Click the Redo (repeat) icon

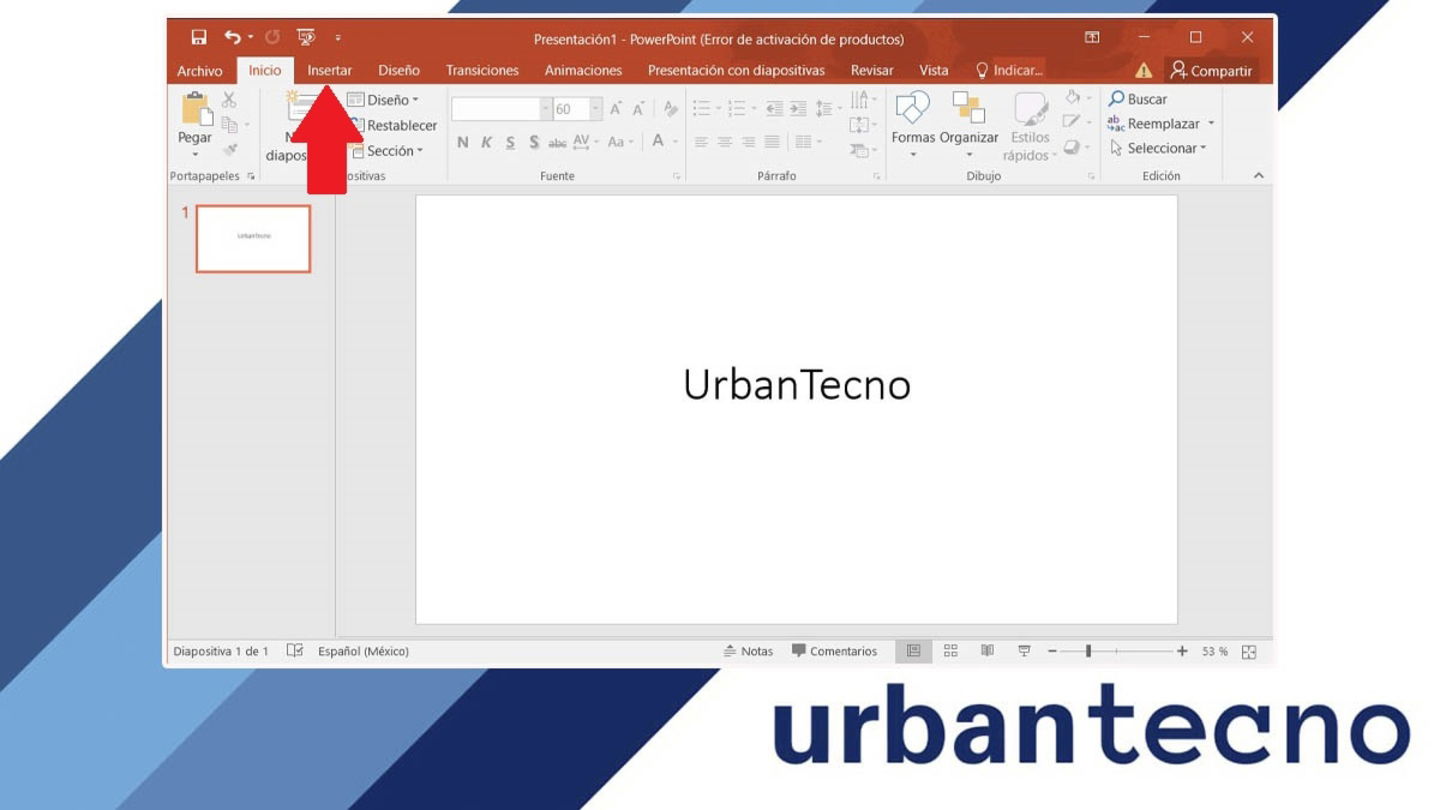[x=272, y=38]
